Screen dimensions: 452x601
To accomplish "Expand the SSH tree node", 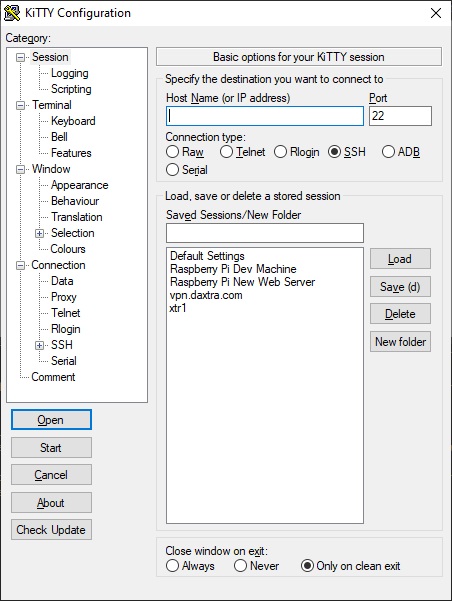I will click(39, 345).
